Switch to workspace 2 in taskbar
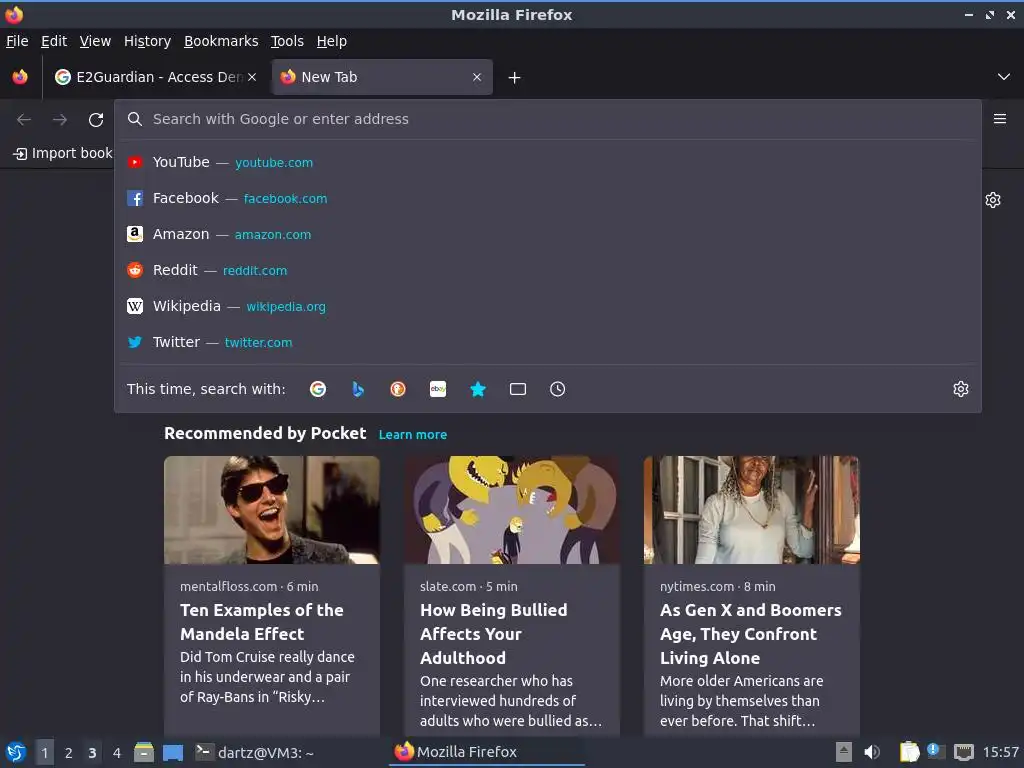The height and width of the screenshot is (768, 1024). click(69, 753)
